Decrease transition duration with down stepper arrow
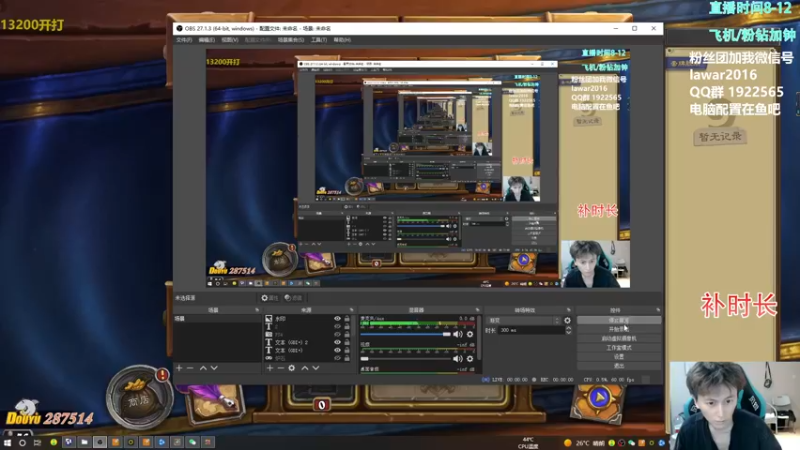The height and width of the screenshot is (450, 800). 568,333
